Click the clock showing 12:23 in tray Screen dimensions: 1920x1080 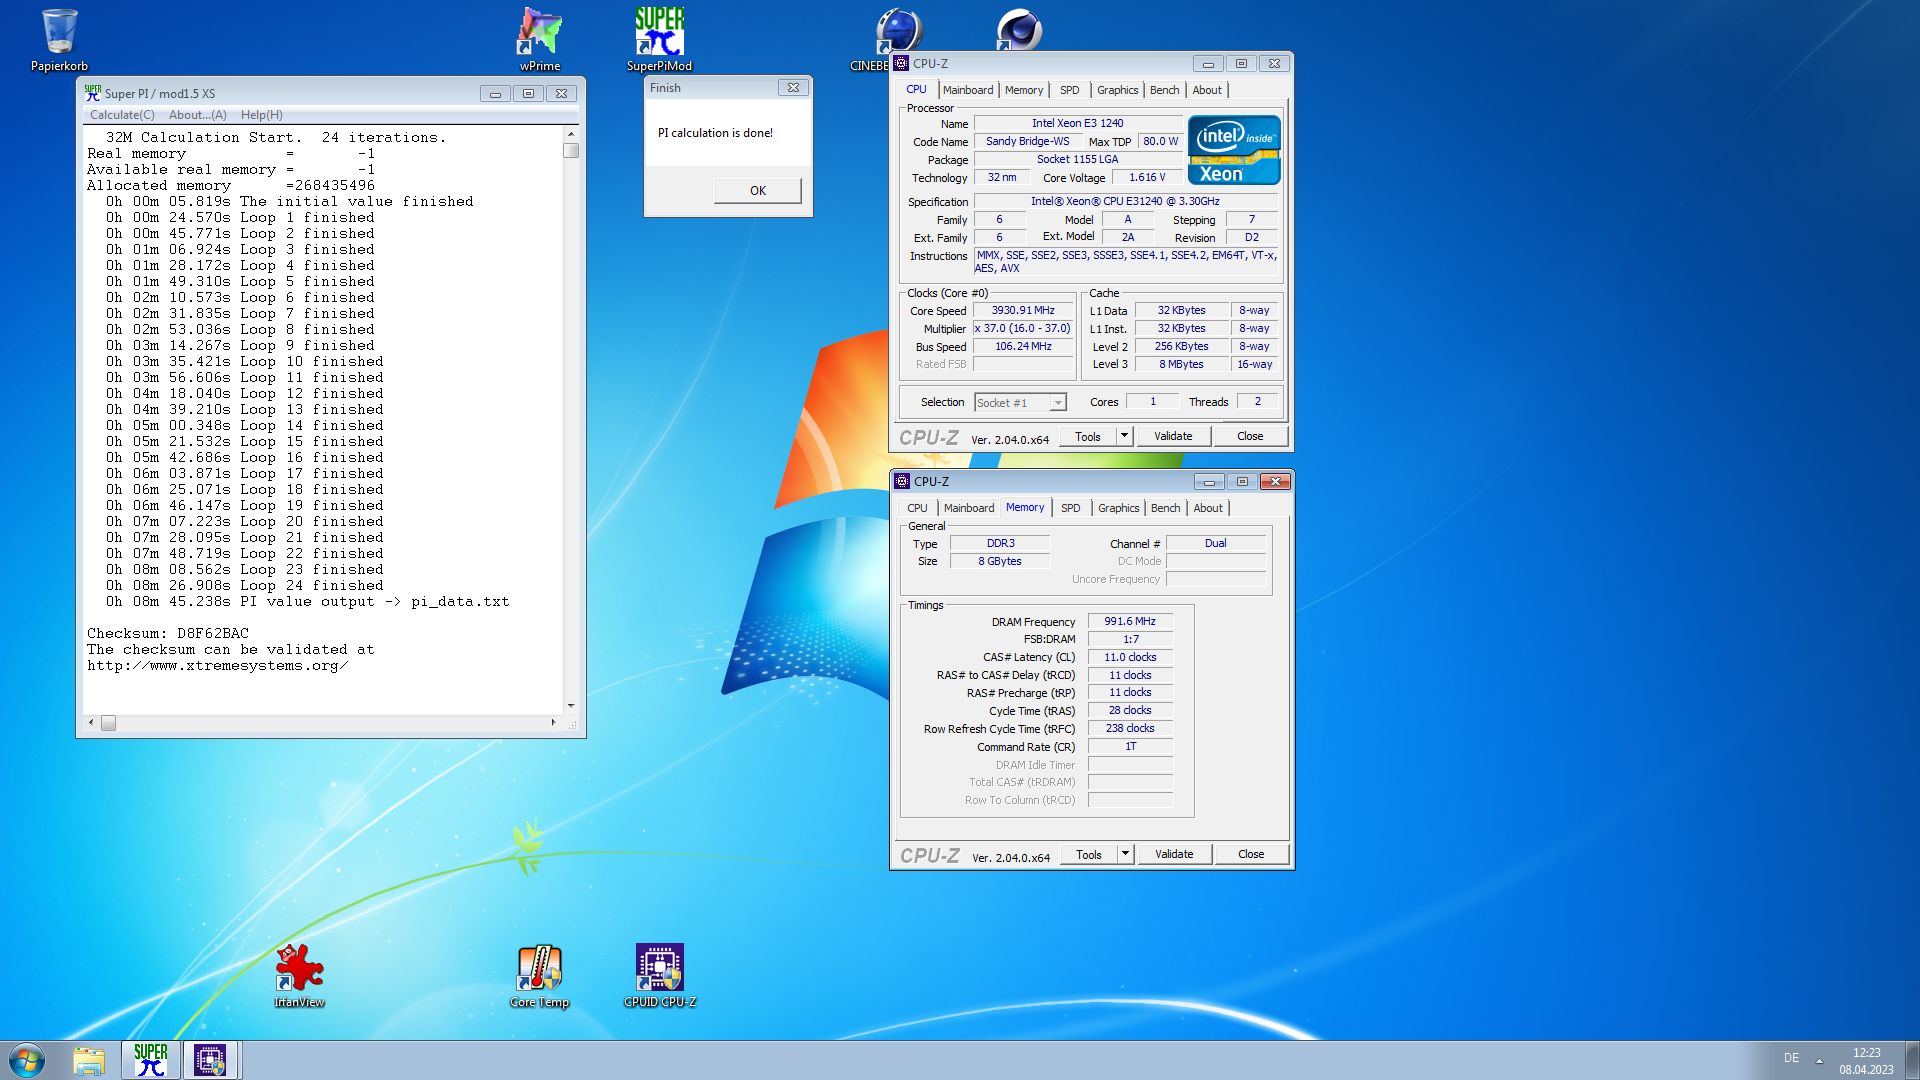click(x=1866, y=1053)
